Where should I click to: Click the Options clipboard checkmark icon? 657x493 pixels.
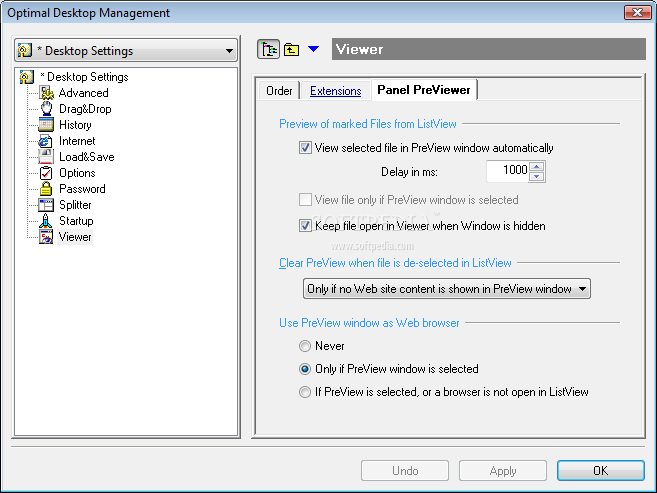[x=46, y=173]
